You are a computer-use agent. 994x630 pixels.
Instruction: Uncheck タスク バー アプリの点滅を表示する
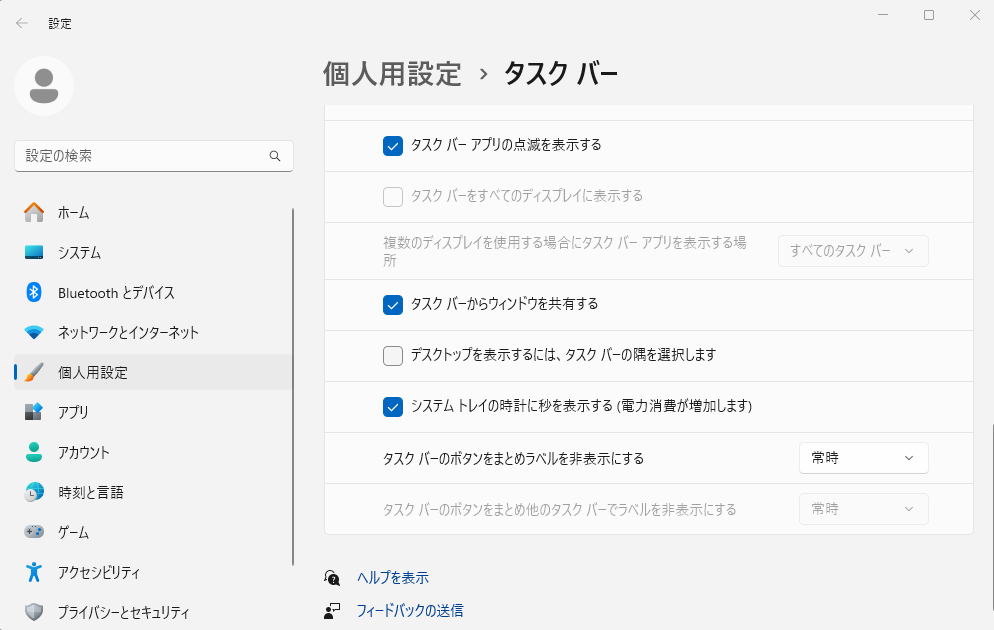pyautogui.click(x=393, y=146)
